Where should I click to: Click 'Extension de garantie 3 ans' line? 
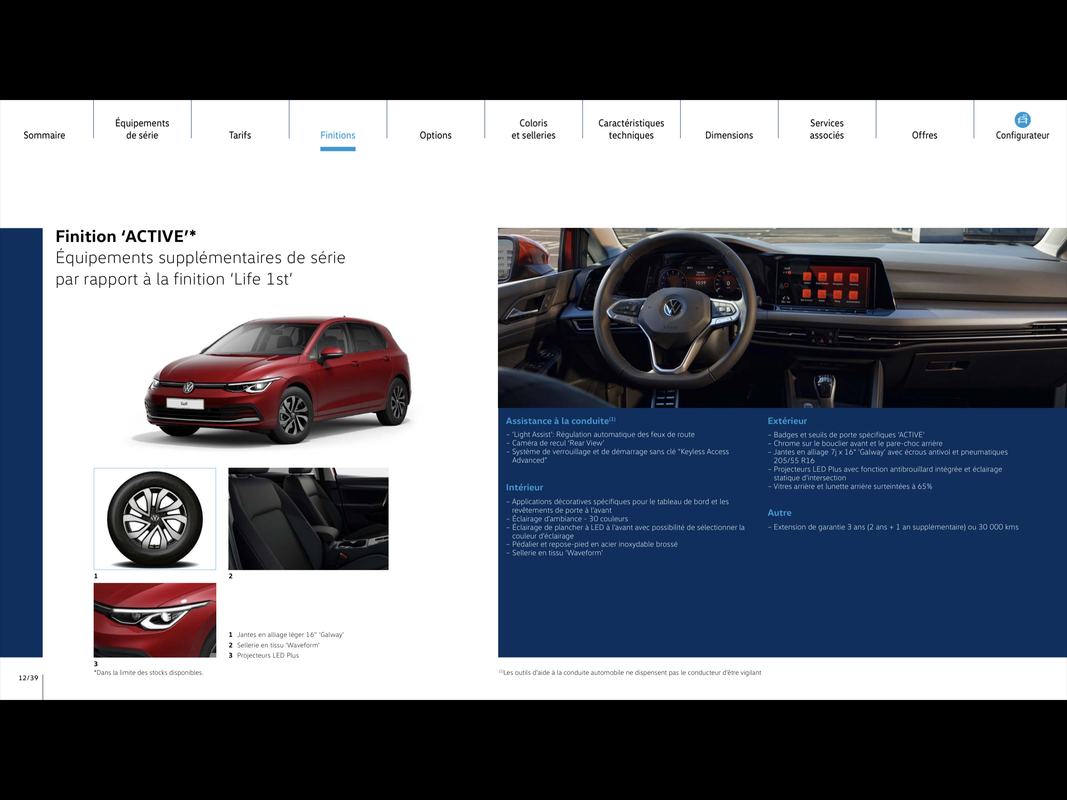[x=893, y=527]
